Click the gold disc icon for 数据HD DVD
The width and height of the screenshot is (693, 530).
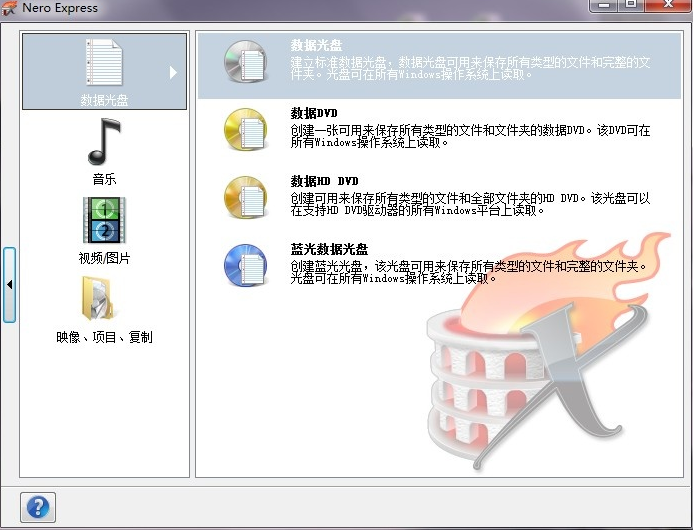[x=244, y=196]
